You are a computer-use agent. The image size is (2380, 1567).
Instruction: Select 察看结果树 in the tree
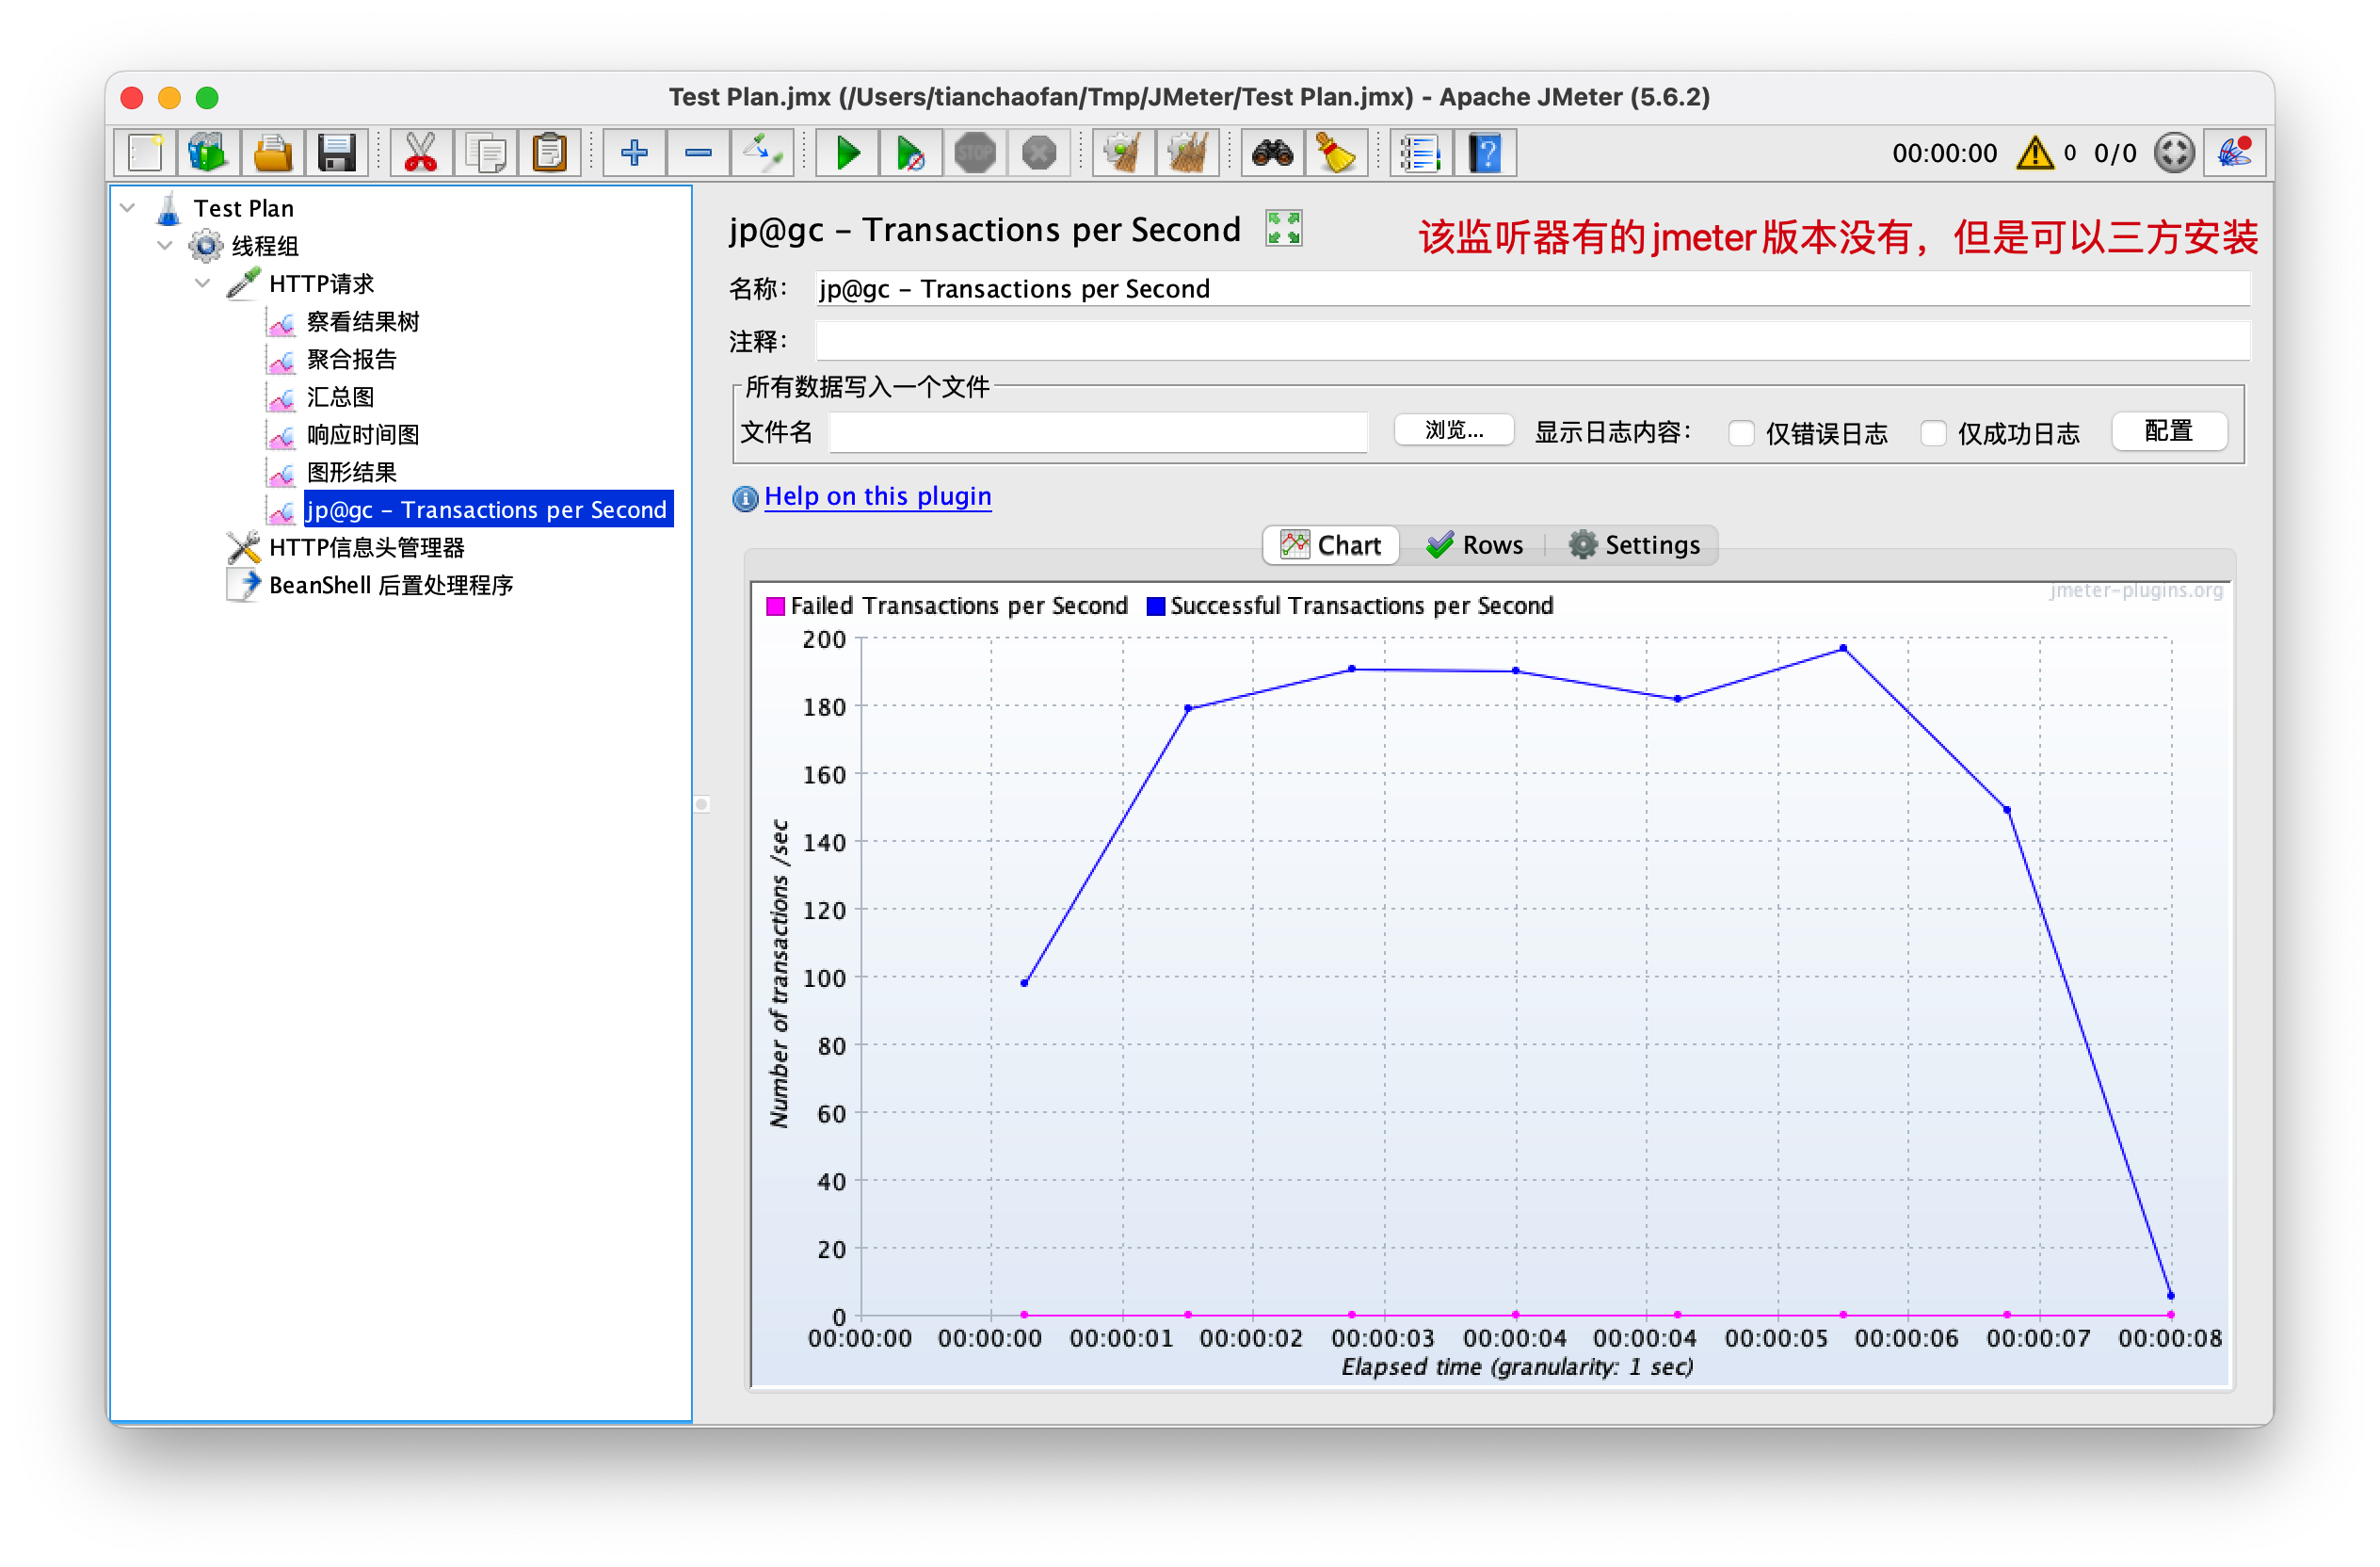point(362,321)
